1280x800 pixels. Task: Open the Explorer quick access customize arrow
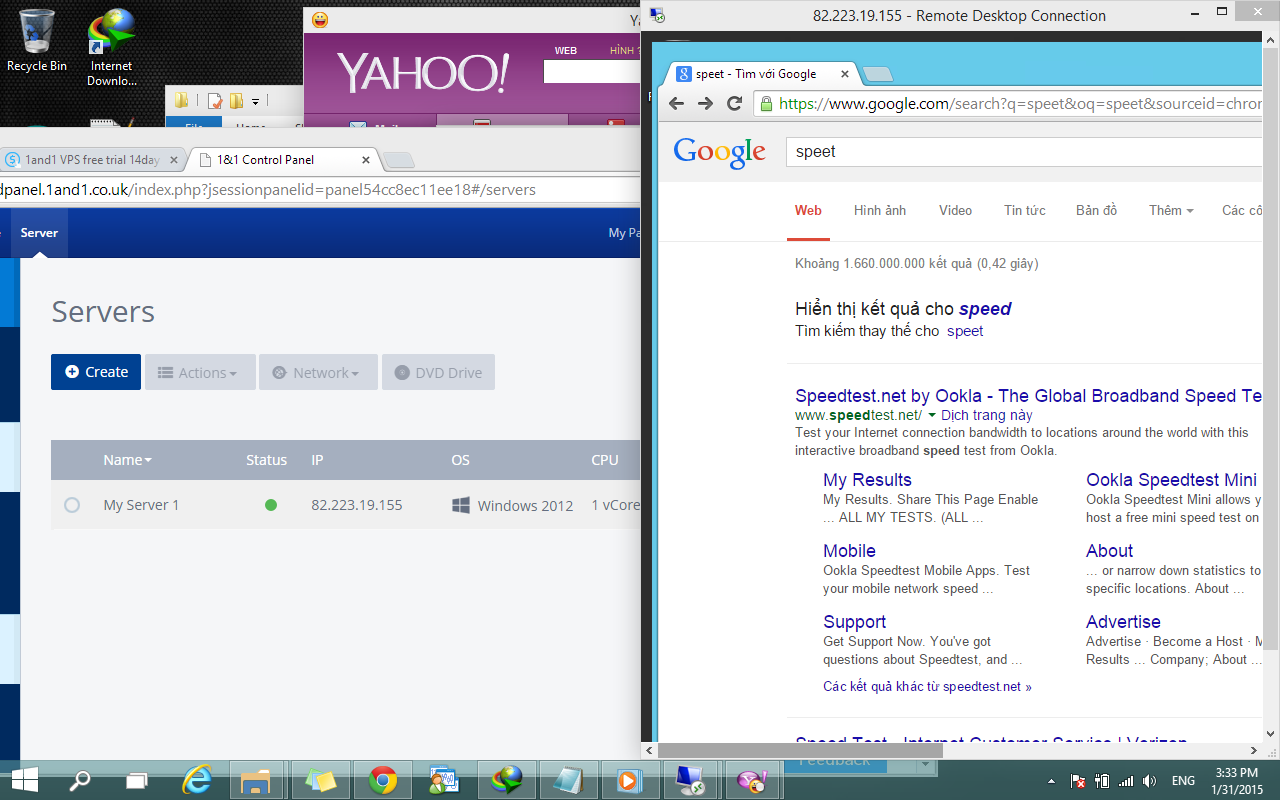click(x=255, y=101)
